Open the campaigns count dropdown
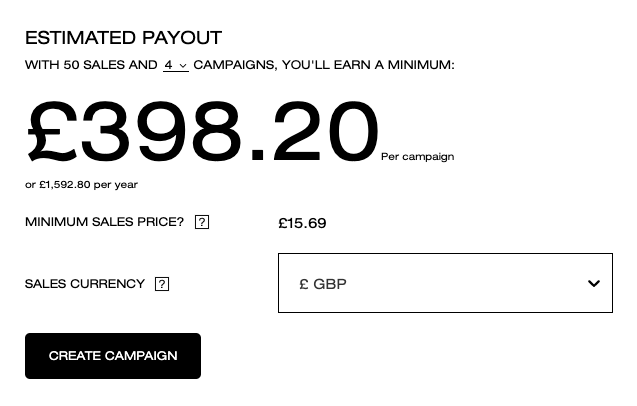The width and height of the screenshot is (637, 406). [x=176, y=65]
